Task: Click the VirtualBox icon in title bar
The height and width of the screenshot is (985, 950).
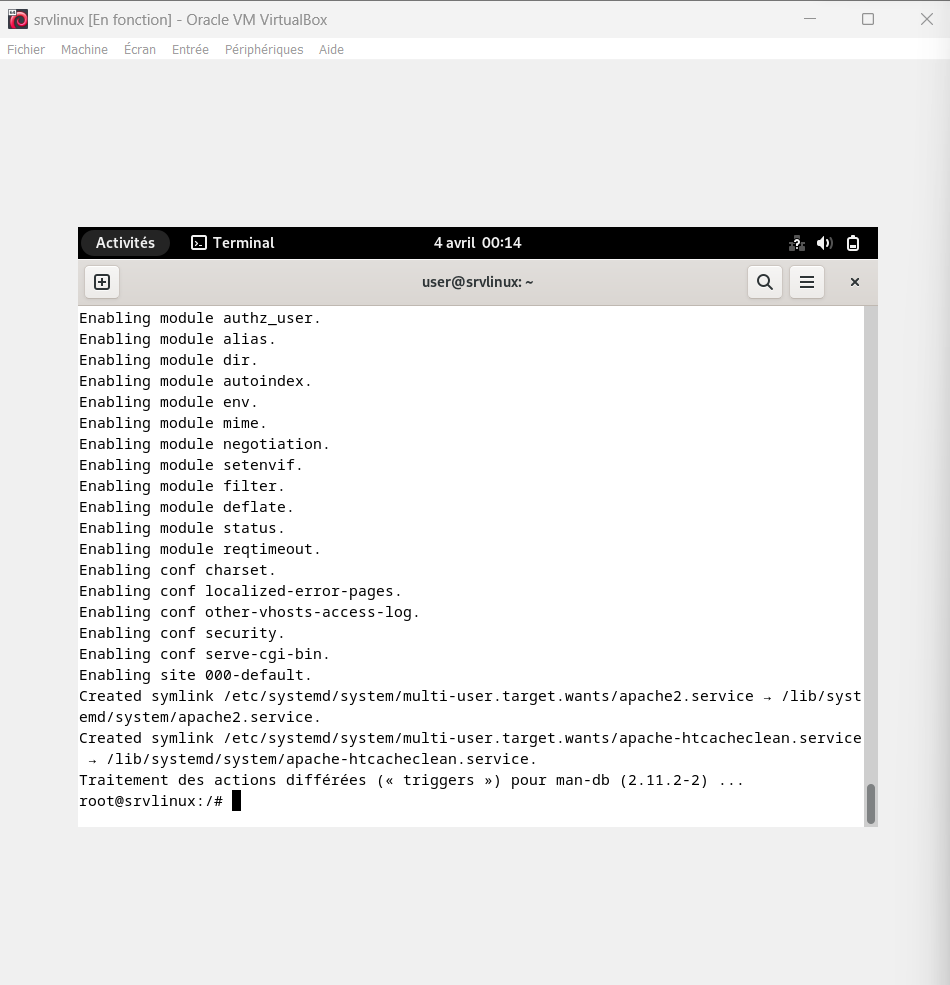Action: point(17,19)
